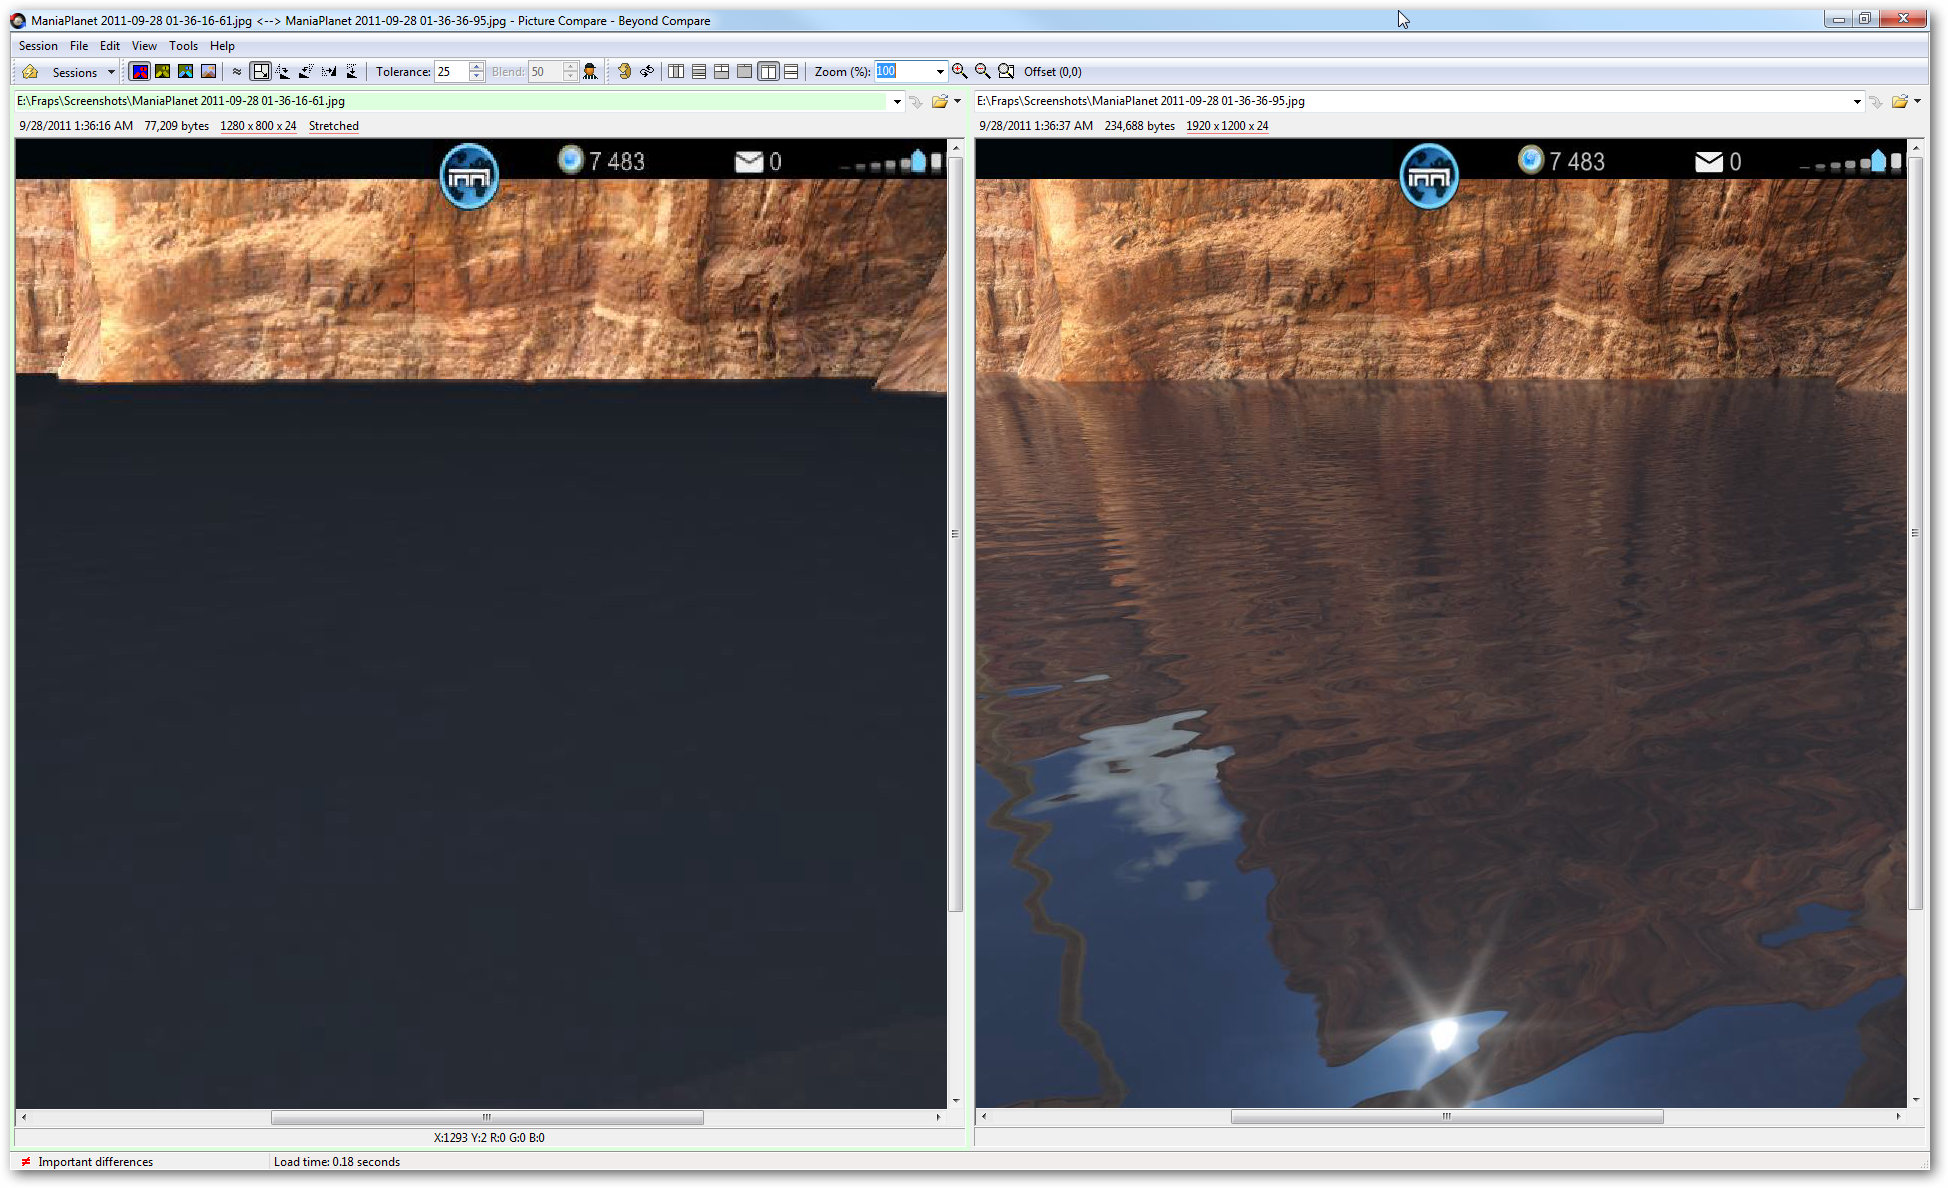Click the Zoom In magnifier icon
1948x1188 pixels.
click(959, 71)
